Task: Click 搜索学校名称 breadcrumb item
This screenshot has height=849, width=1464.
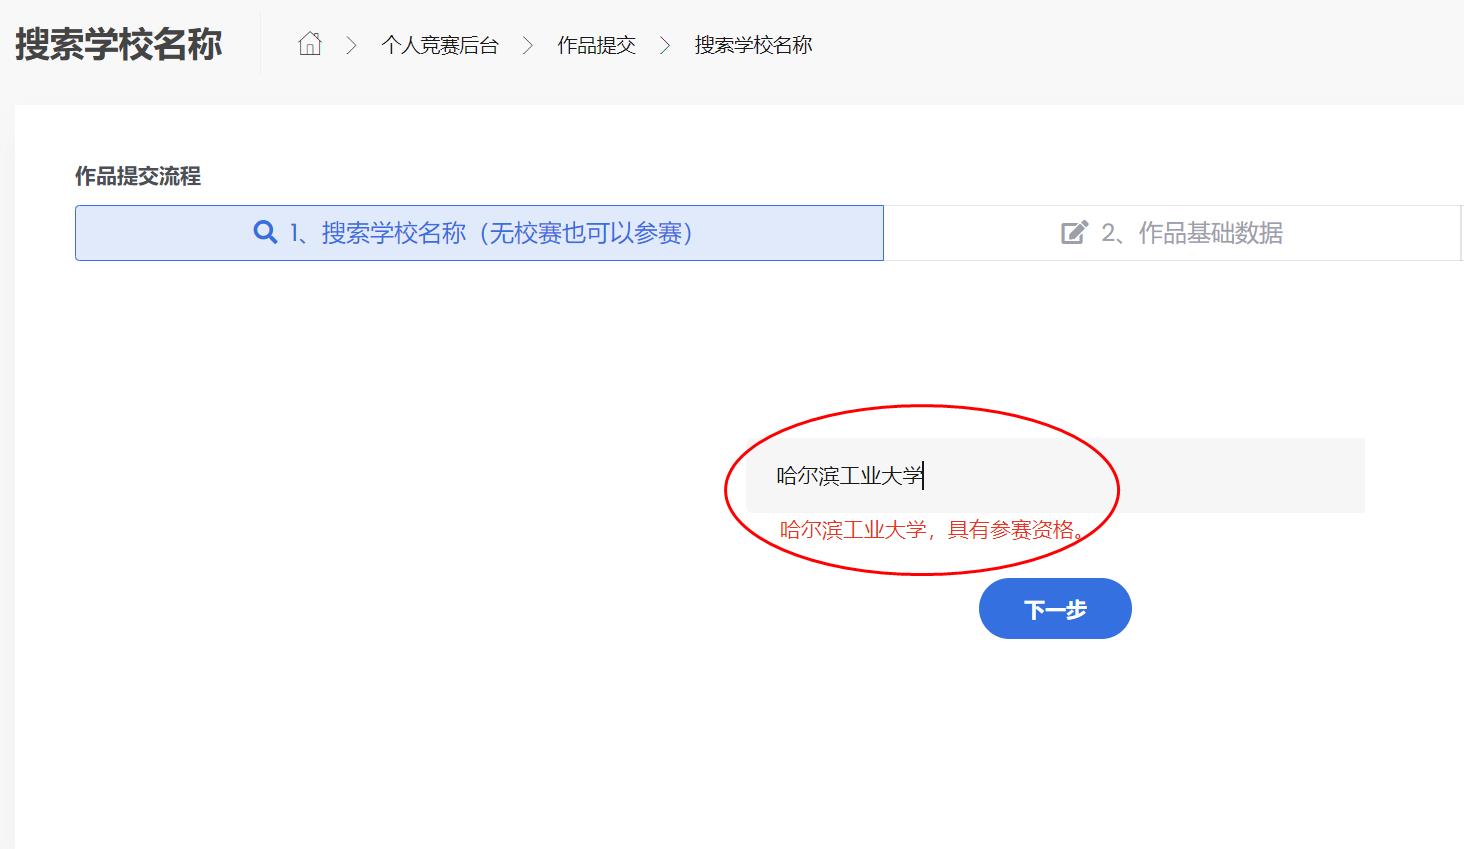Action: (x=753, y=45)
